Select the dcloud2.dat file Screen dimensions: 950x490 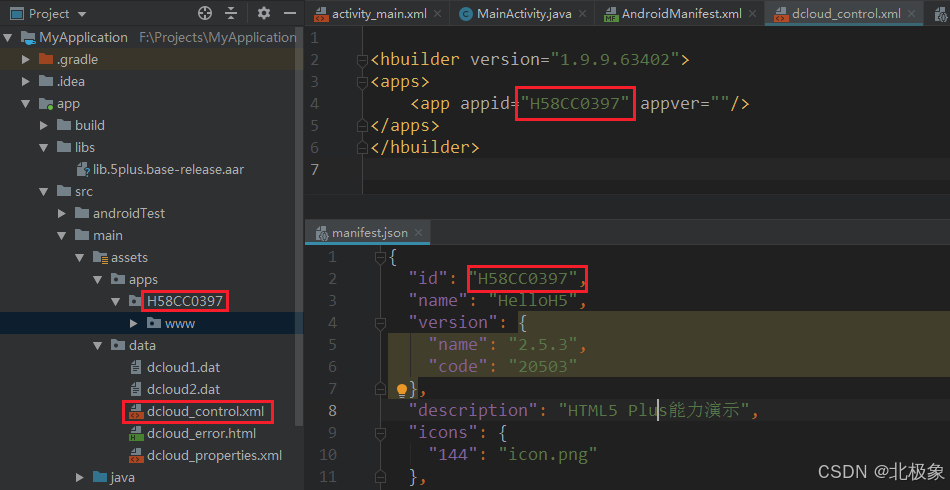point(174,389)
